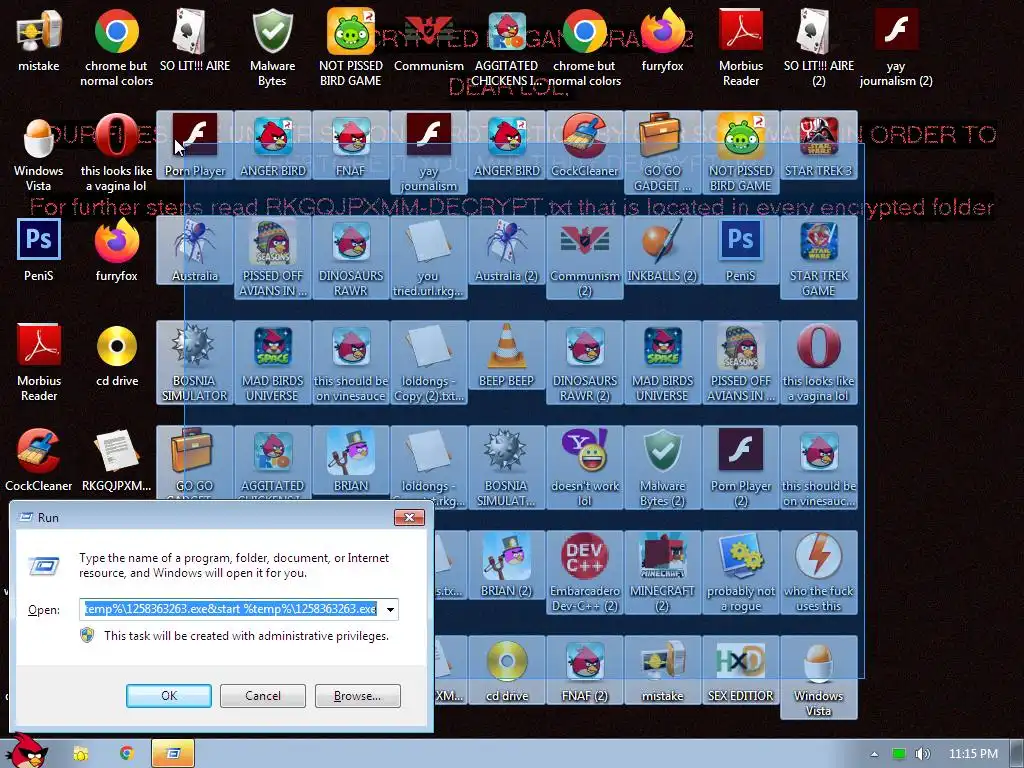Select the yay journalism (2) Flash icon
1024x768 pixels.
(x=896, y=47)
